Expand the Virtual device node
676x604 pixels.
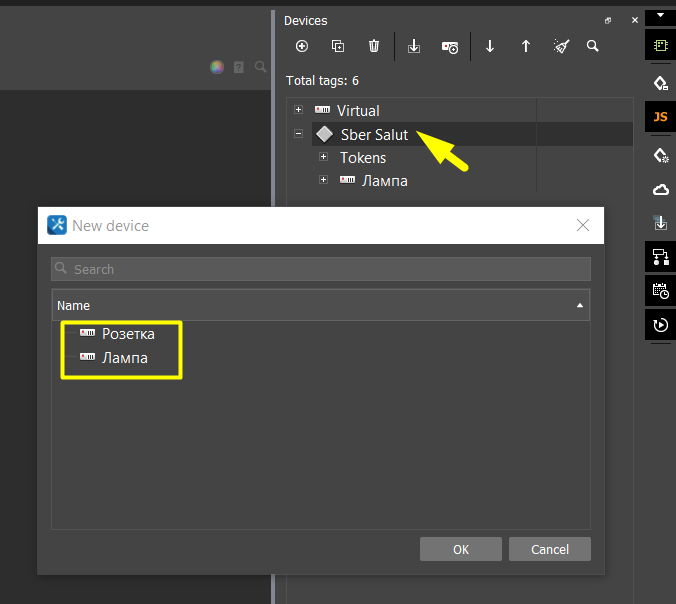tap(298, 109)
